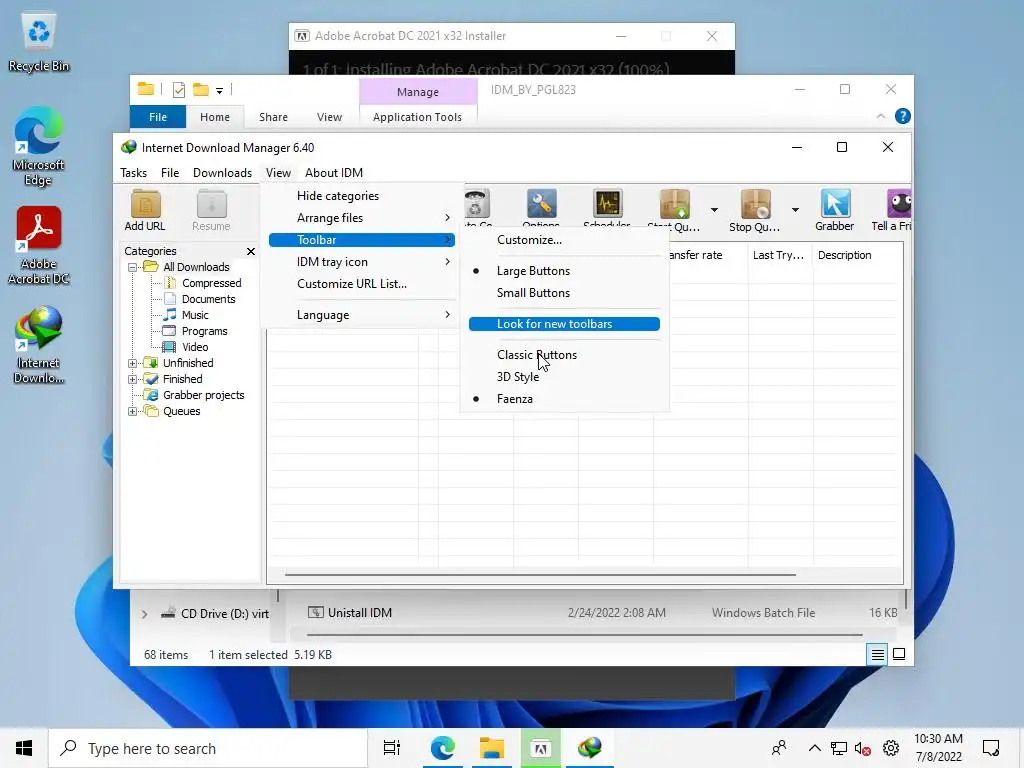The height and width of the screenshot is (768, 1024).
Task: Choose Customize URL List option
Action: 362,283
